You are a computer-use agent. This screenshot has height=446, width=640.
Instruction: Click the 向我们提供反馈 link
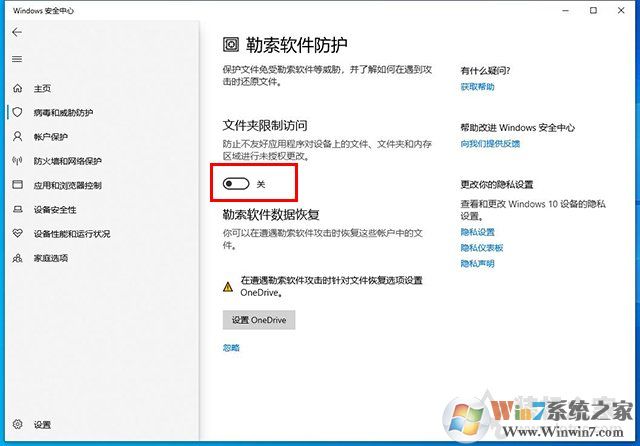click(x=490, y=144)
